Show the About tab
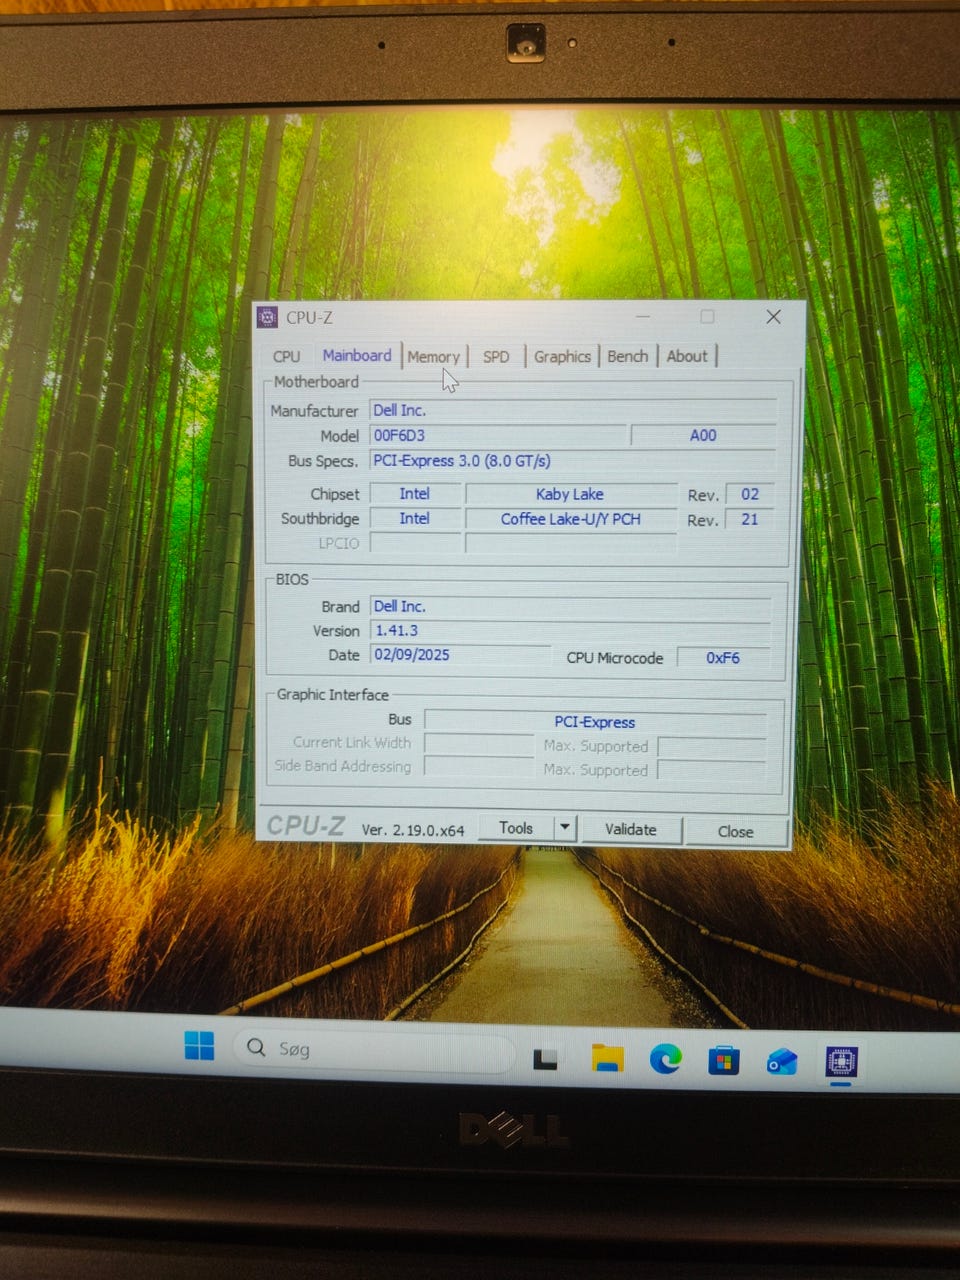Viewport: 960px width, 1280px height. point(687,356)
